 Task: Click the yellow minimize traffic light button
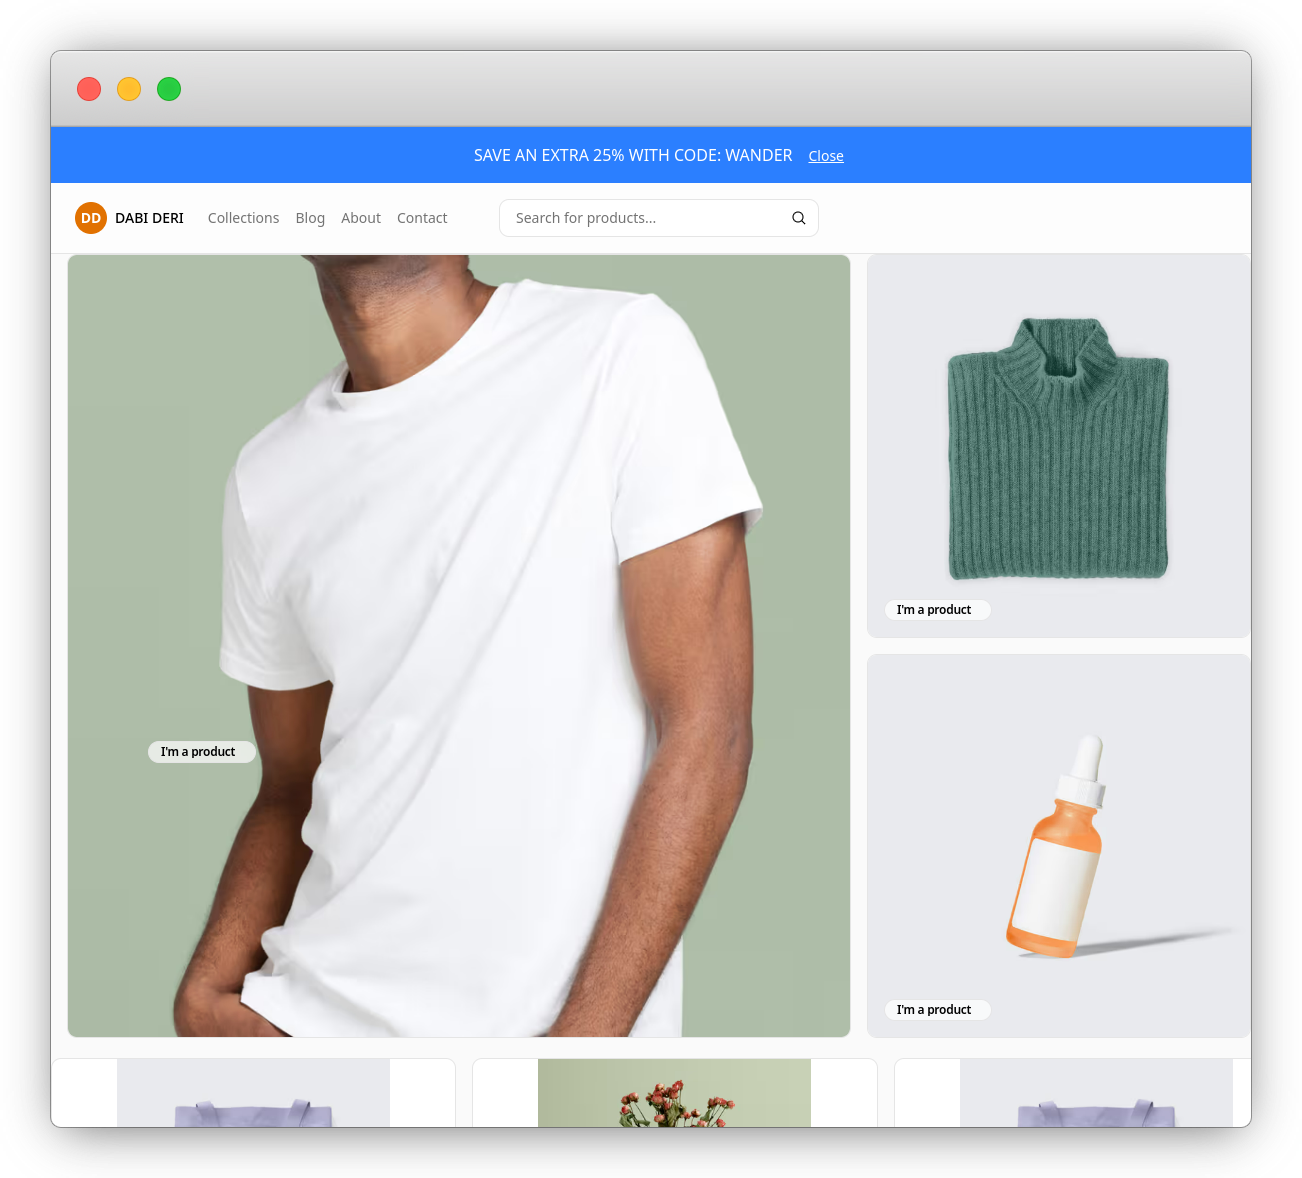tap(129, 89)
